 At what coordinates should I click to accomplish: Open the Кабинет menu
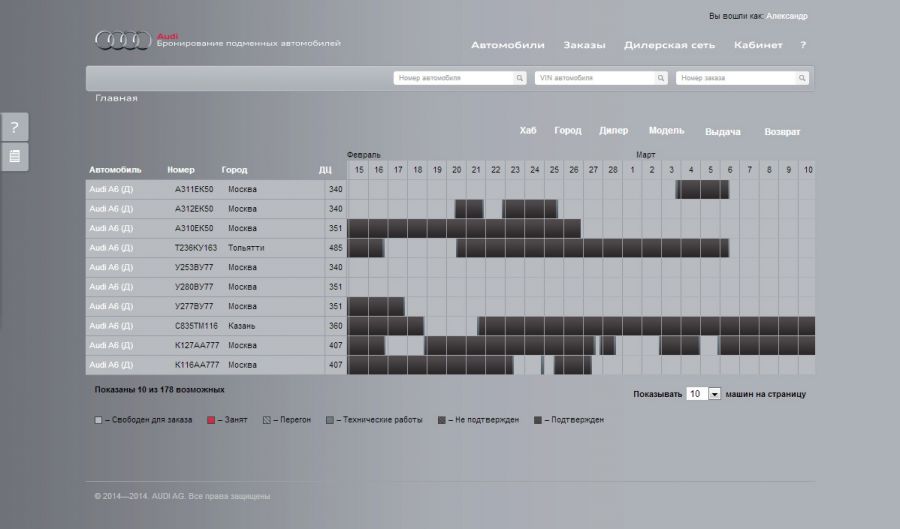[758, 45]
